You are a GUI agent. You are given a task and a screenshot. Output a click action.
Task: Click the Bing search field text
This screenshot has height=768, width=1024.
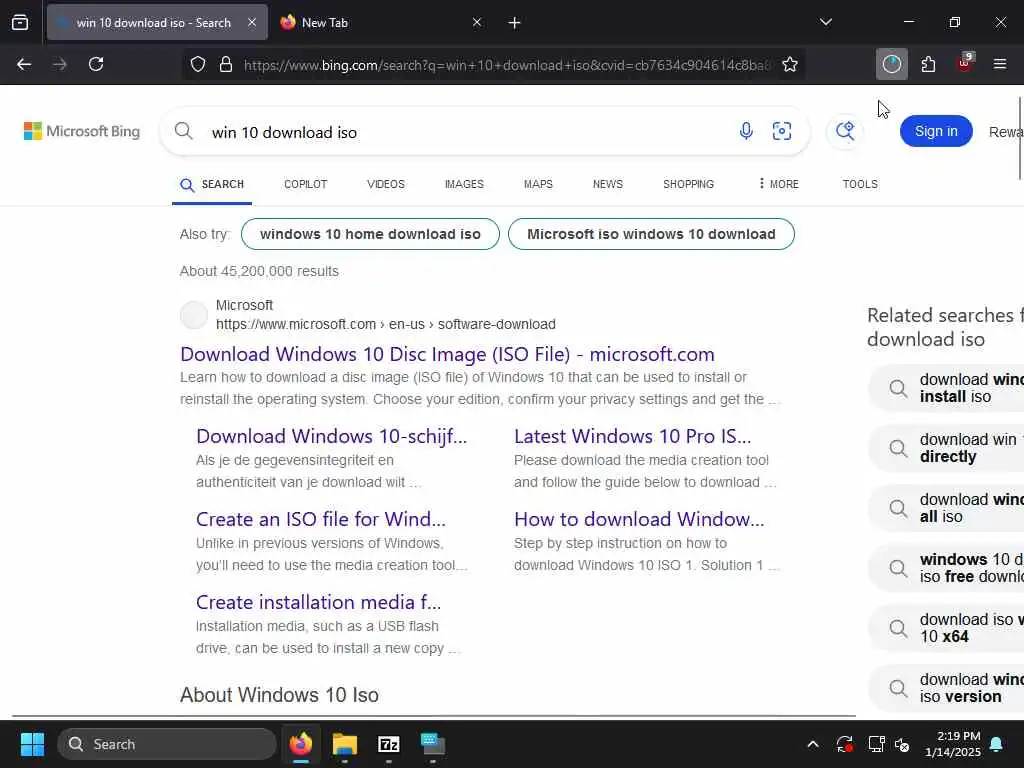pos(284,133)
